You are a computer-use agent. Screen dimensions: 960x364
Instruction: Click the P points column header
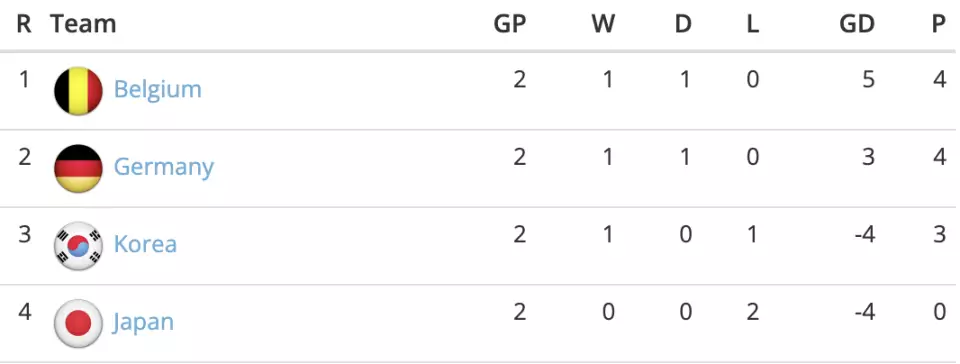(939, 24)
